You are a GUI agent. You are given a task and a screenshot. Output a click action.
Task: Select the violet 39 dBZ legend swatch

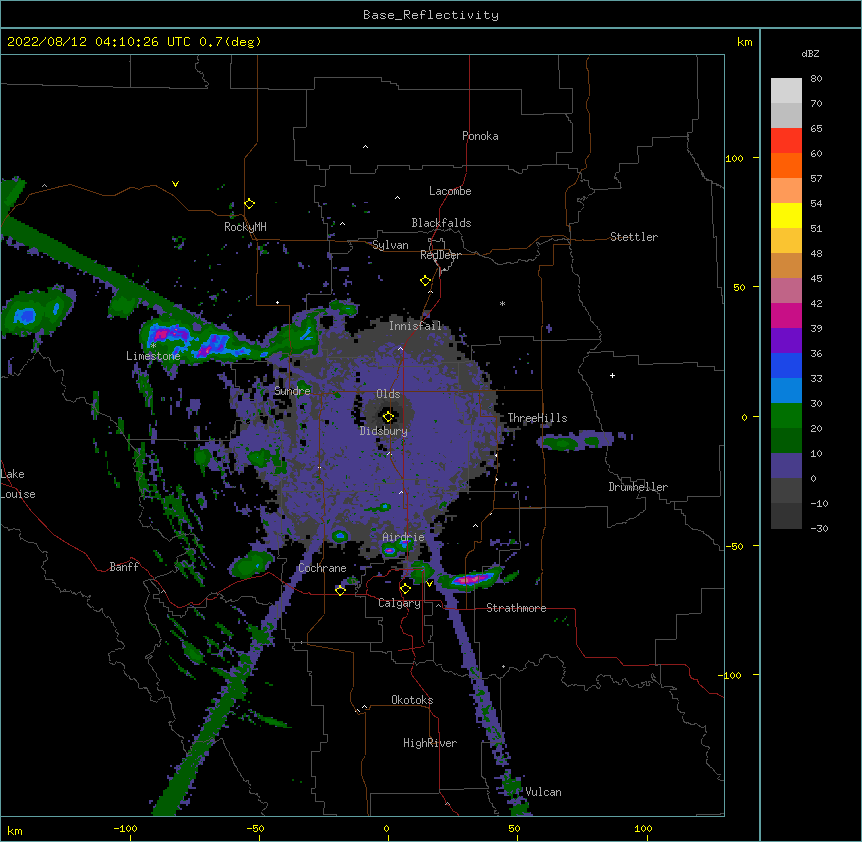(x=786, y=341)
